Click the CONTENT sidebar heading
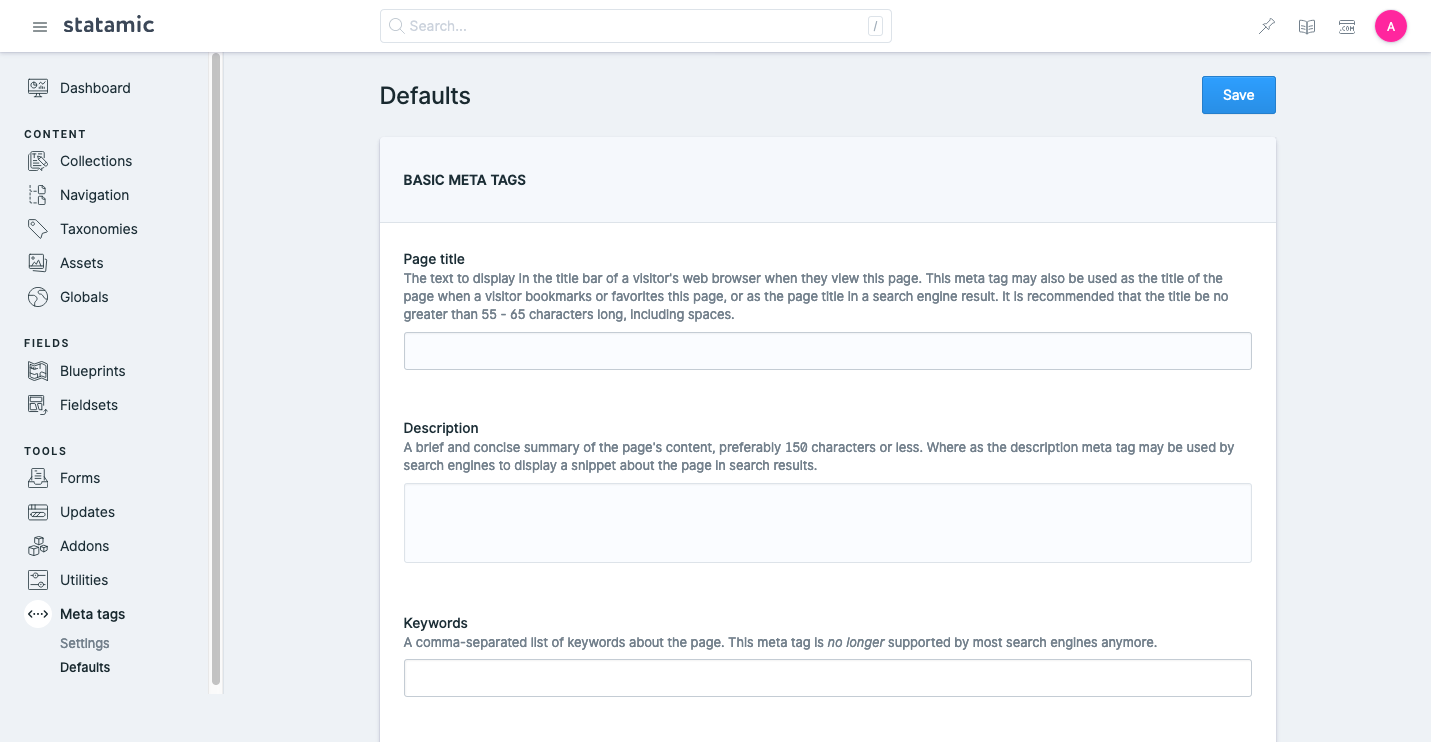Image resolution: width=1431 pixels, height=742 pixels. 55,134
